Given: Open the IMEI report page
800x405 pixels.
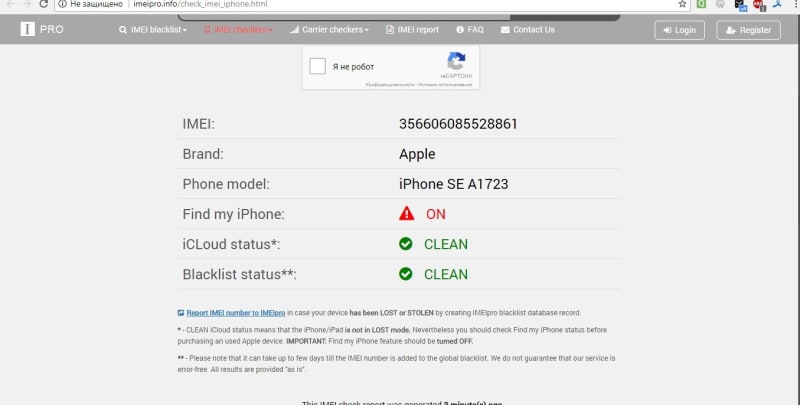Looking at the screenshot, I should tap(412, 30).
